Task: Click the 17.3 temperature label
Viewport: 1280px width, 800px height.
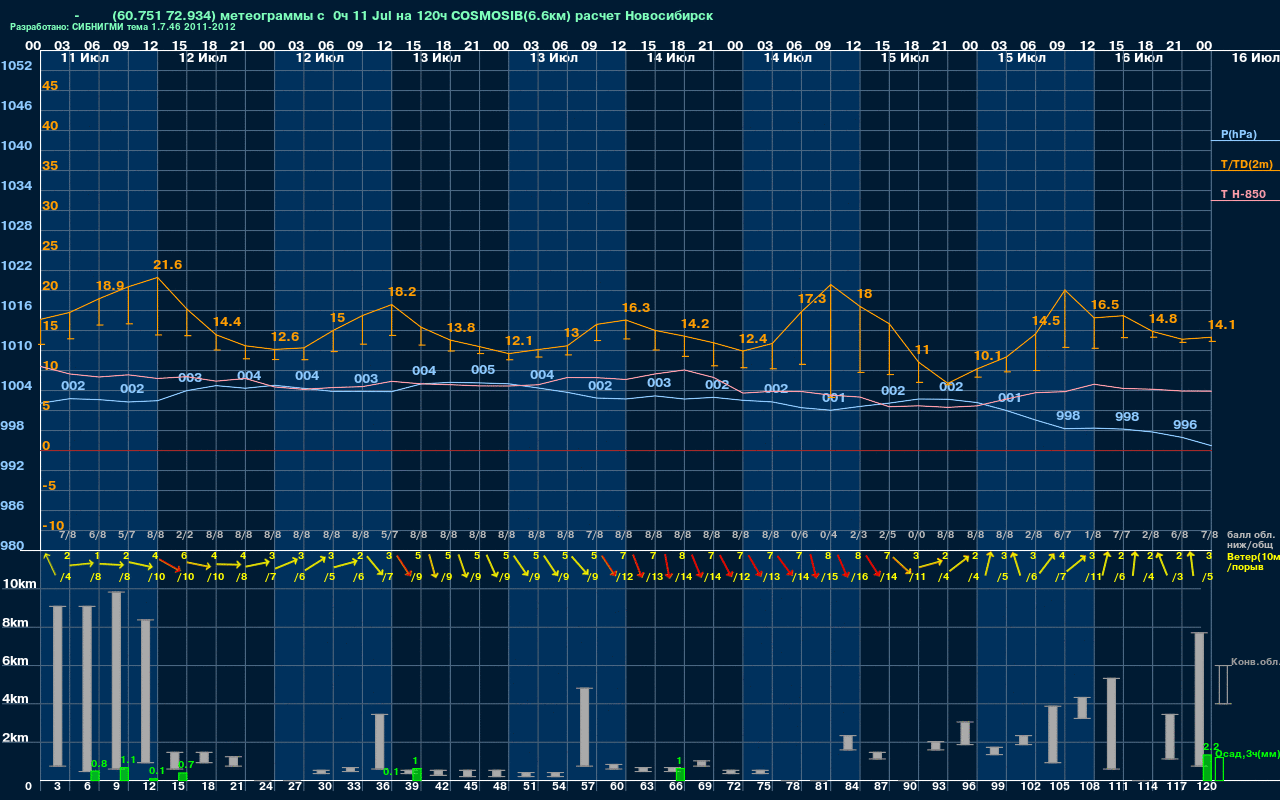Action: tap(812, 299)
